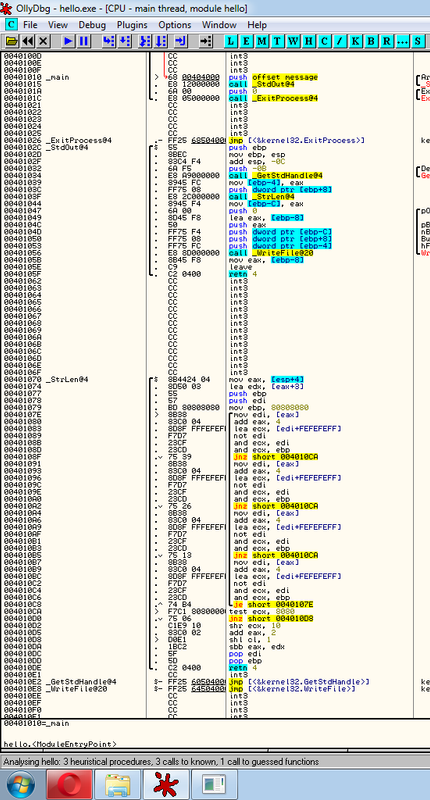Click the Step over toolbar icon
This screenshot has width=430, height=800.
(124, 41)
